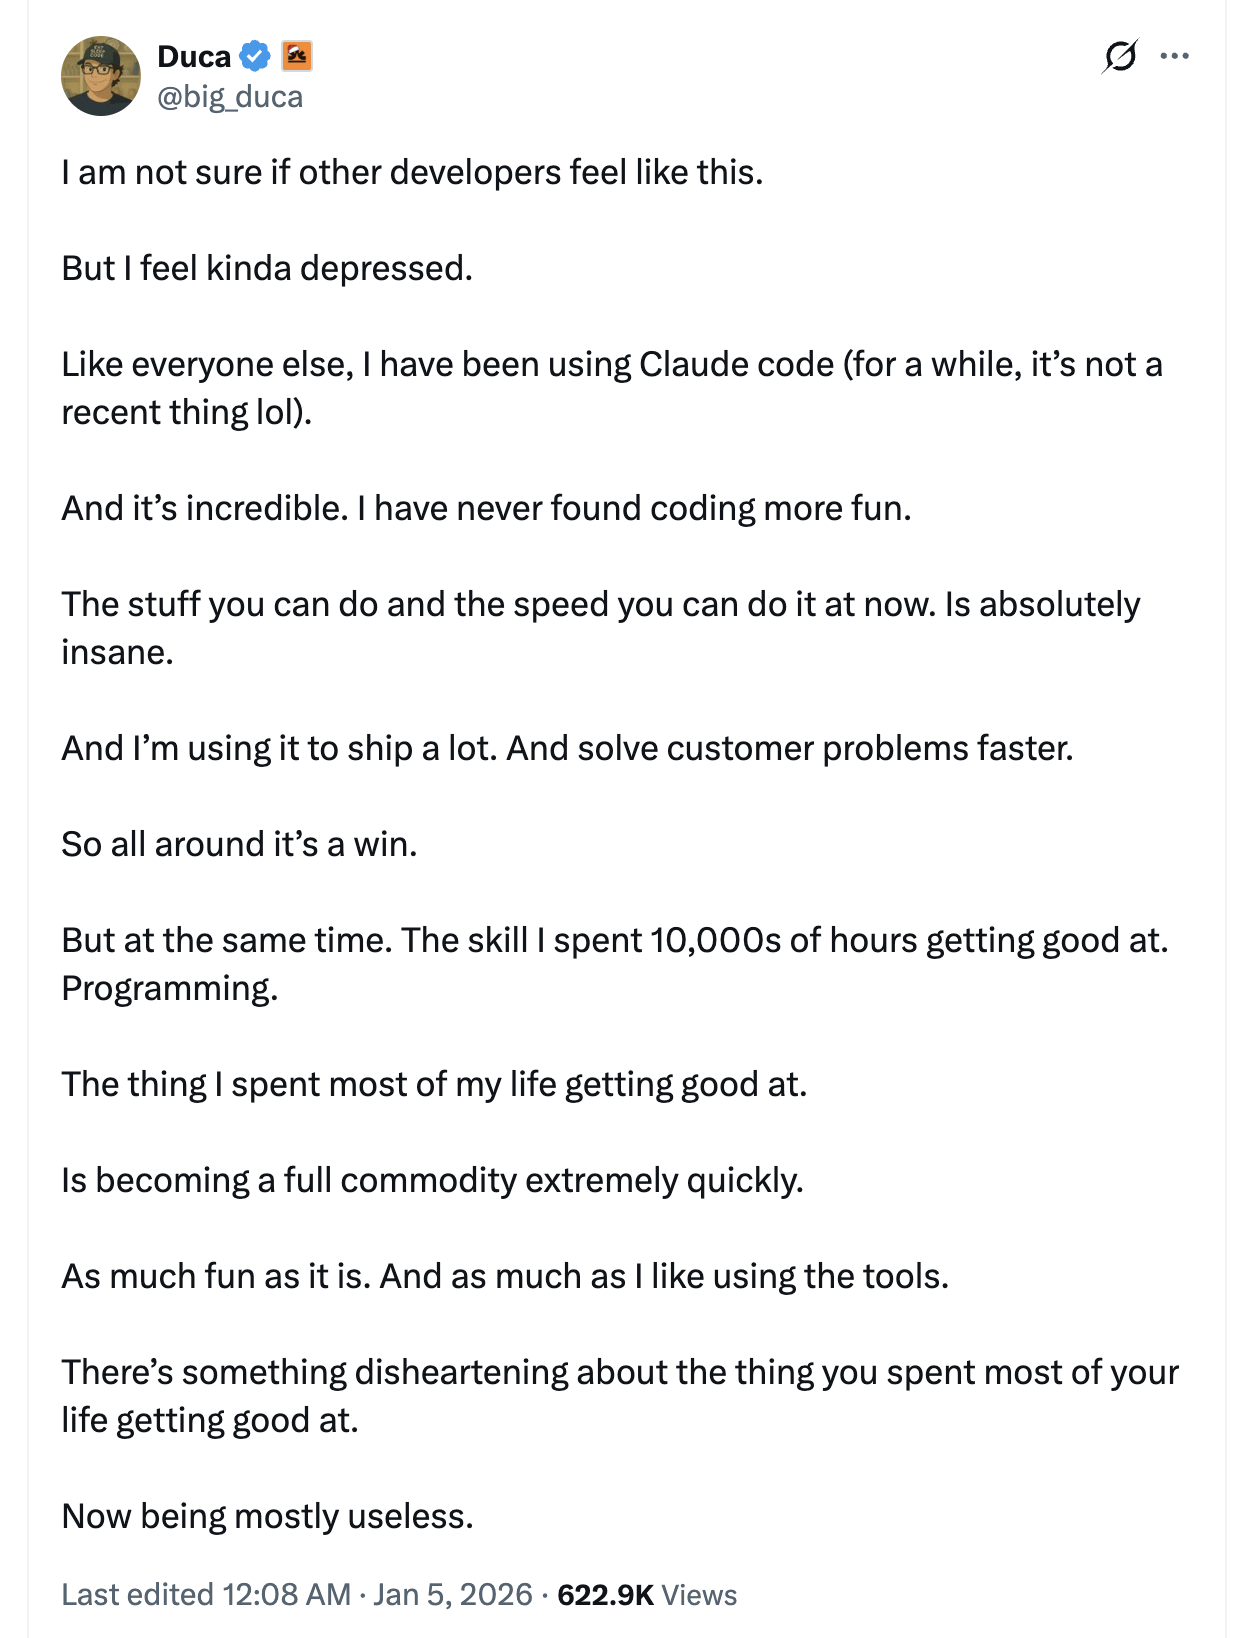
Task: Open the display name Duca
Action: 194,56
